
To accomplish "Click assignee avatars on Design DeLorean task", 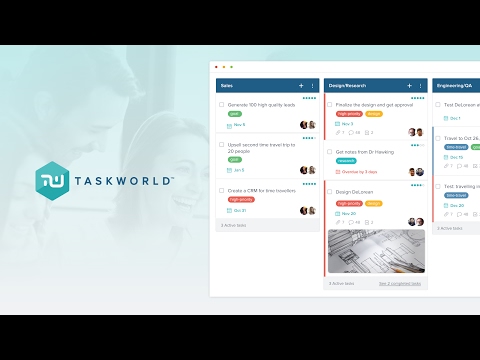I will (416, 222).
